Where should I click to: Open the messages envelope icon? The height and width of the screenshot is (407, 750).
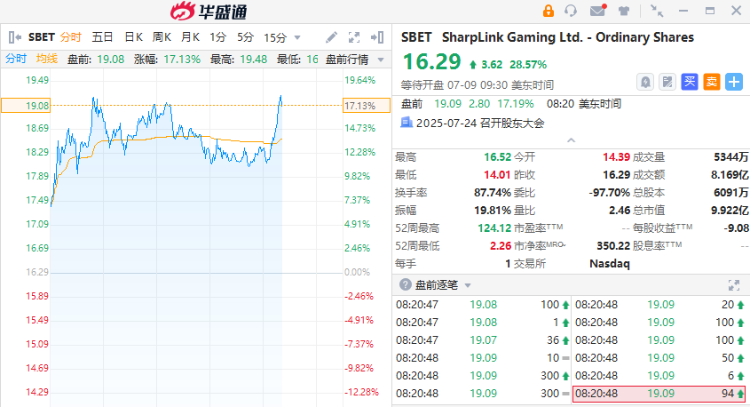coord(598,11)
